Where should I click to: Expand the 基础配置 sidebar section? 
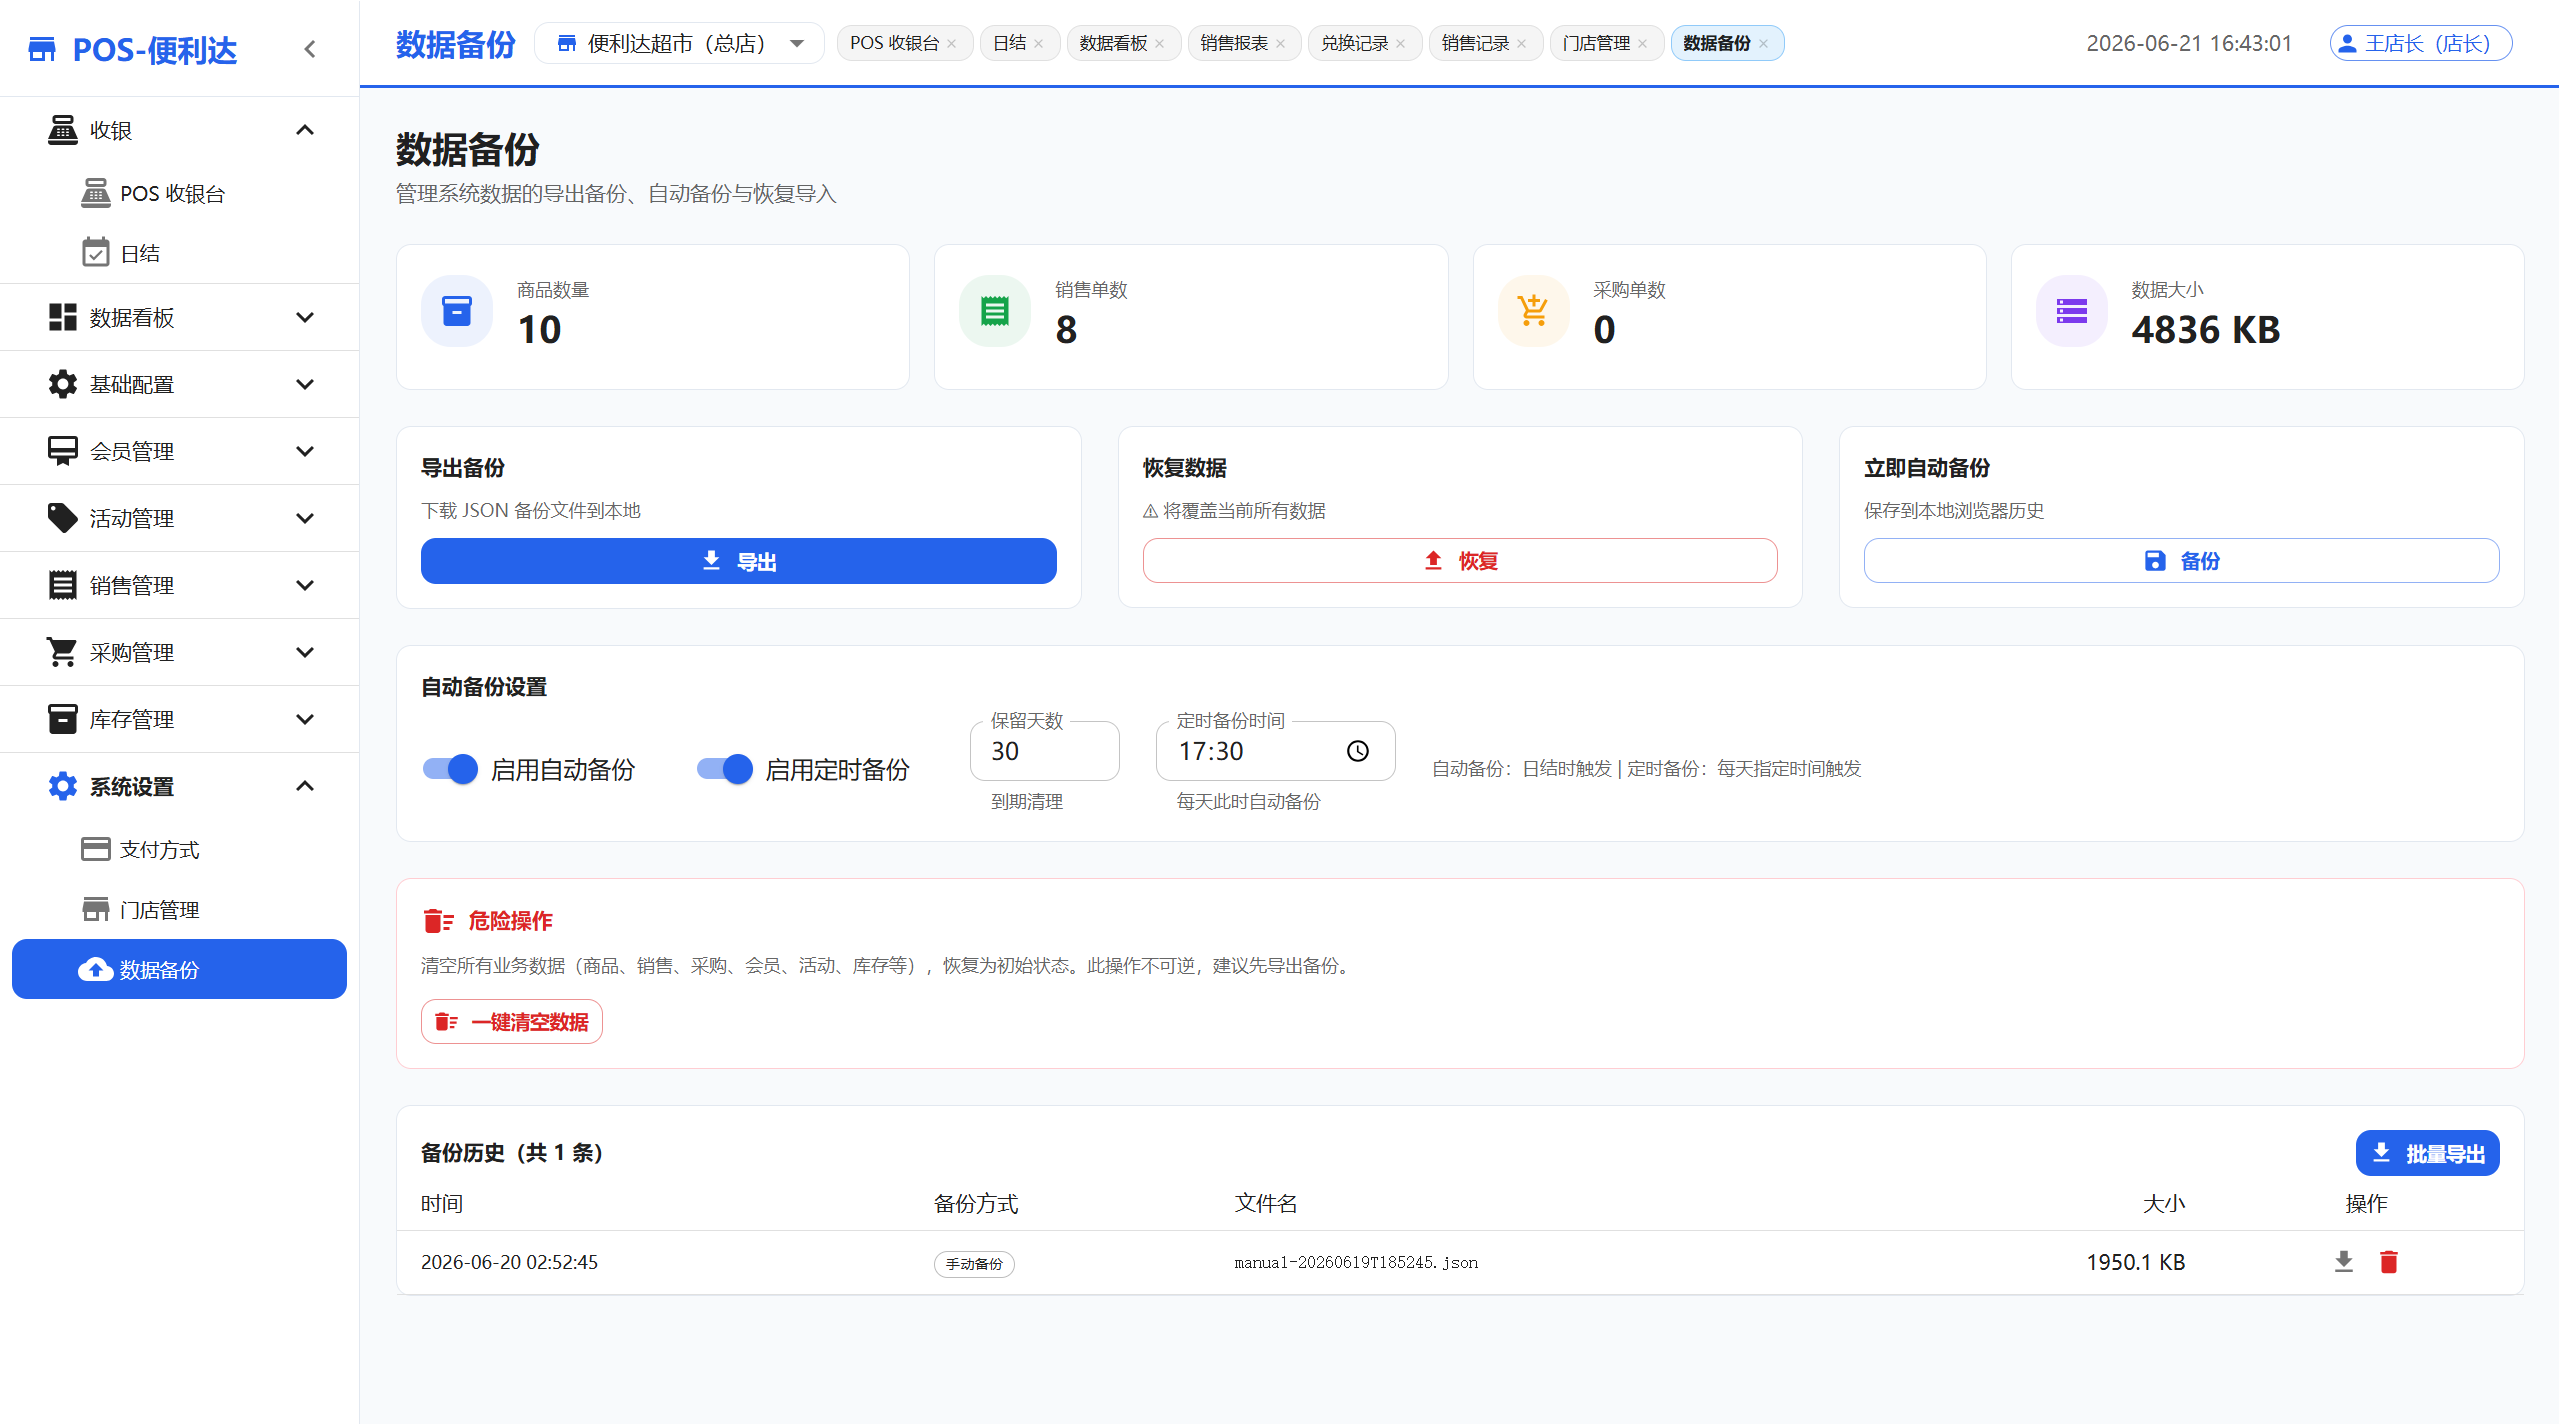point(180,385)
